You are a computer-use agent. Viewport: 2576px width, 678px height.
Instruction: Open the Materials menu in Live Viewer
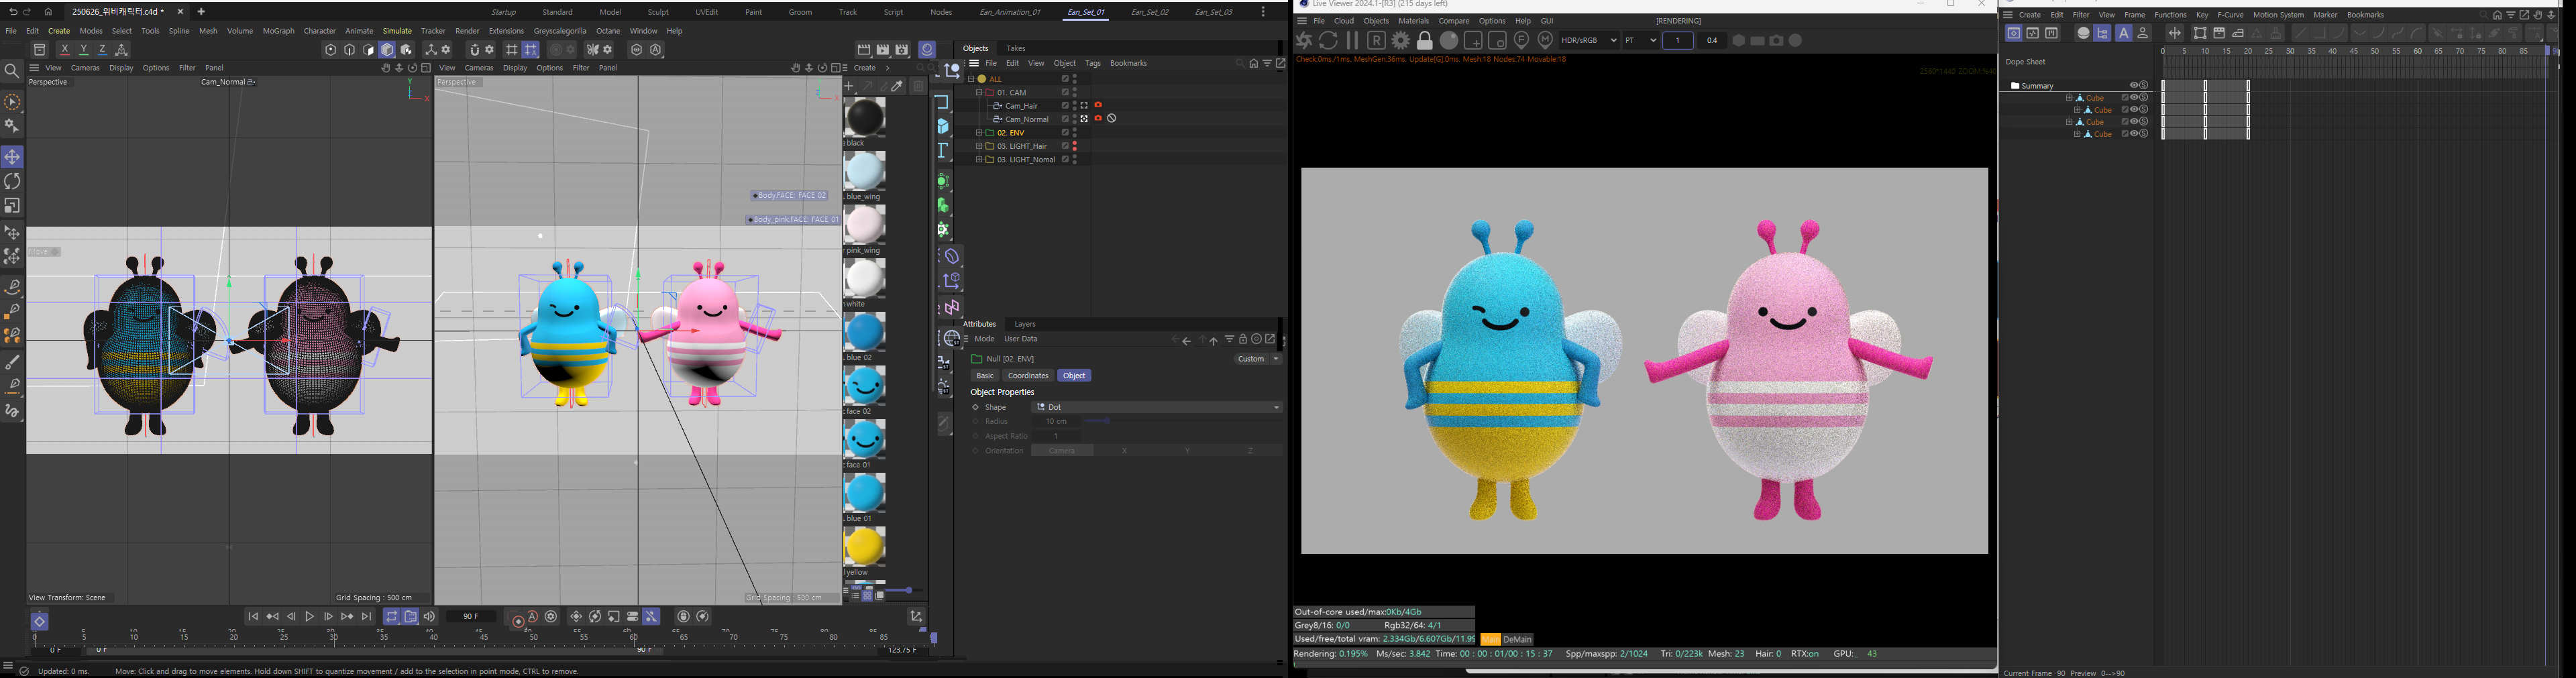[x=1413, y=21]
